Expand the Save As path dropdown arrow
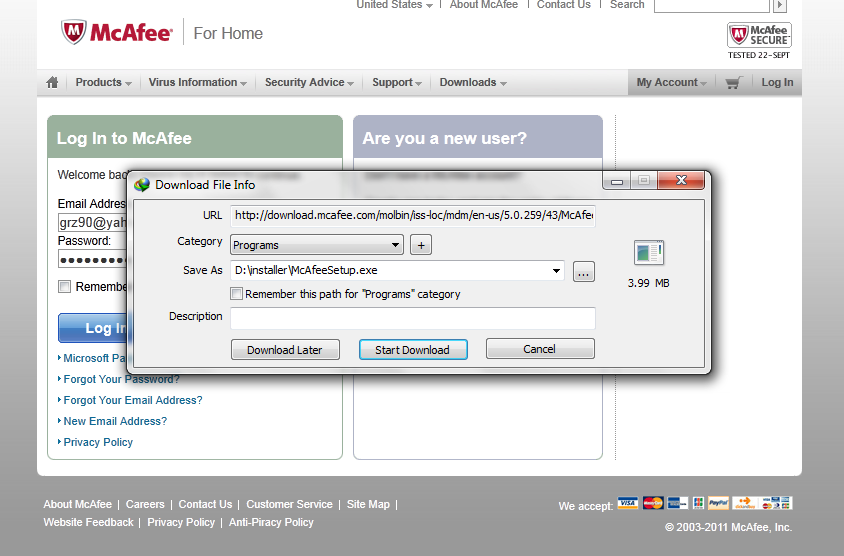 (556, 270)
